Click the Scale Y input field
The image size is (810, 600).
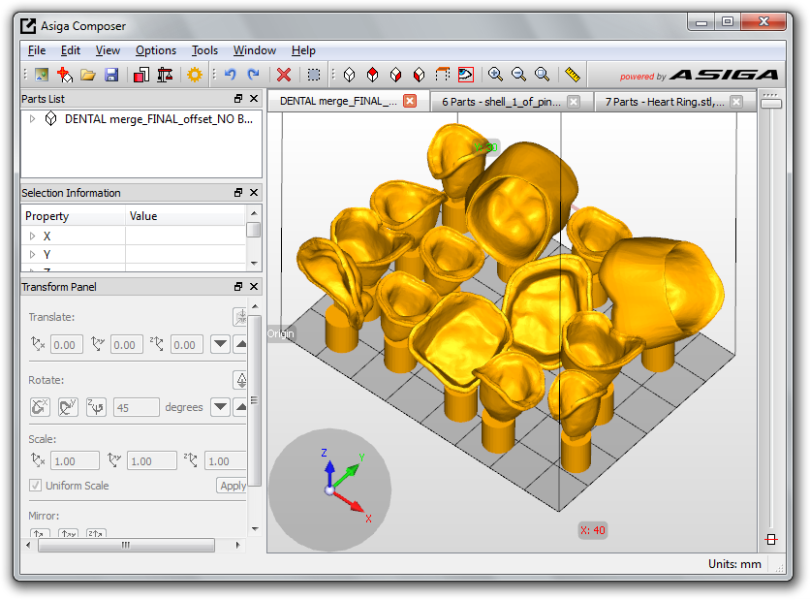coord(152,460)
